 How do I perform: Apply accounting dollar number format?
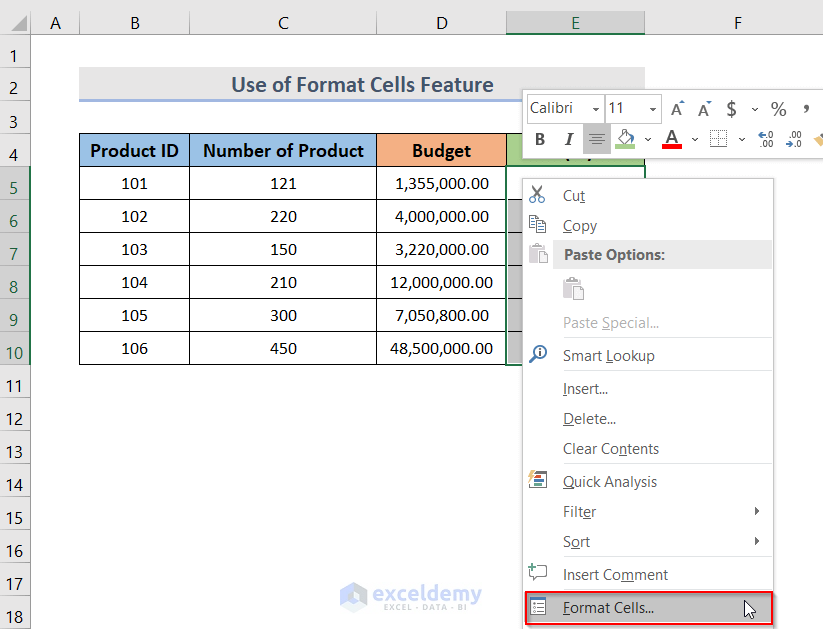pos(732,109)
